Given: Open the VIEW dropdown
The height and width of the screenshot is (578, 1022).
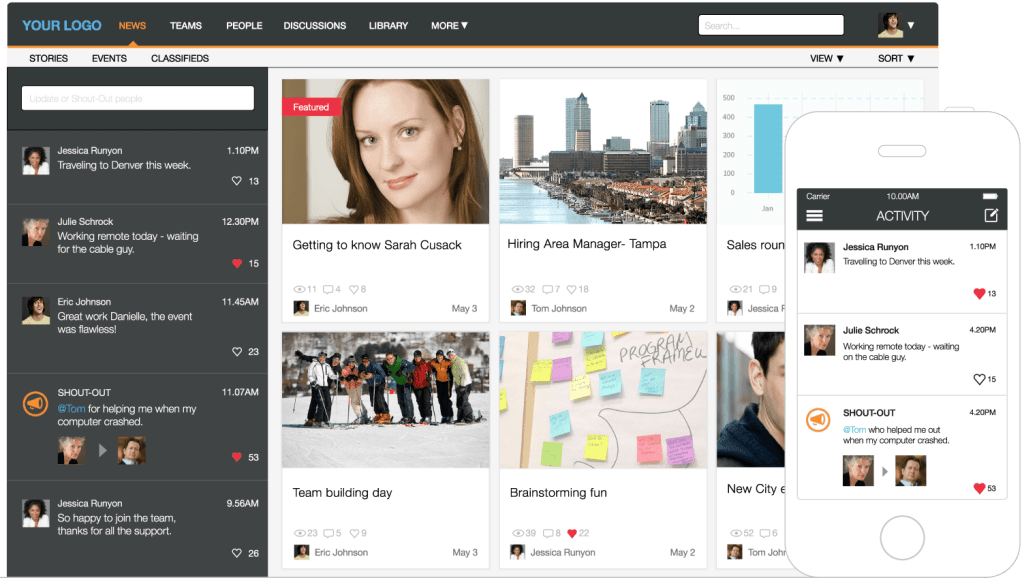Looking at the screenshot, I should point(826,58).
